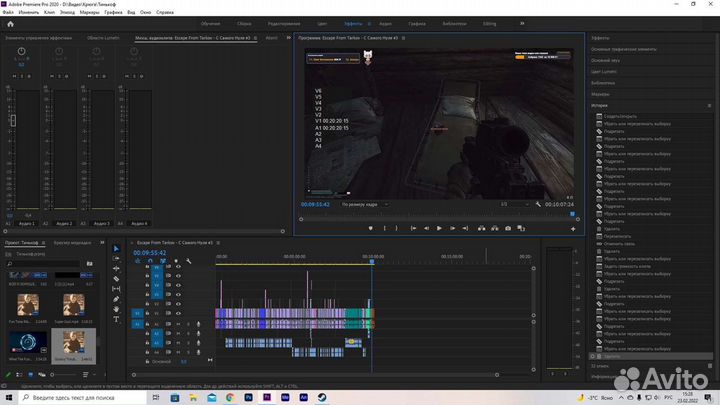Open the Цвет Lumetri panel
Image resolution: width=720 pixels, height=405 pixels.
[x=603, y=72]
